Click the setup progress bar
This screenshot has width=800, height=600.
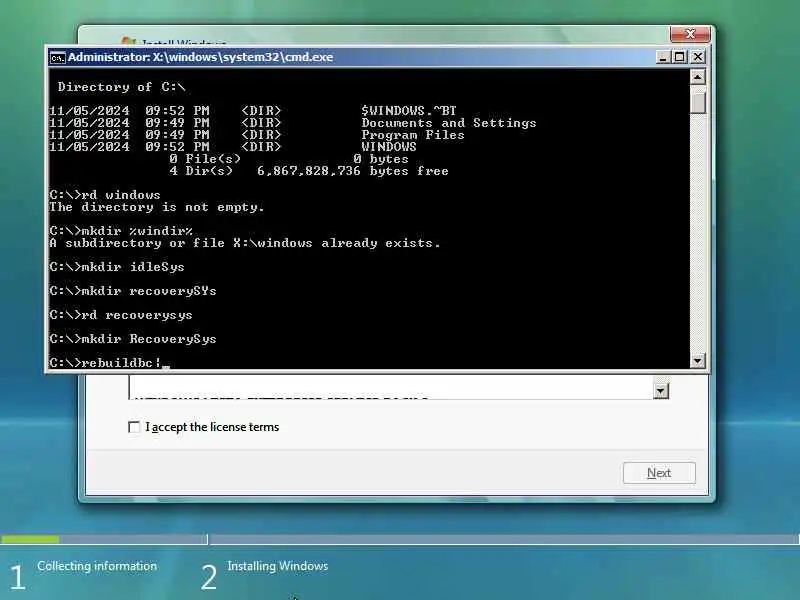point(400,539)
